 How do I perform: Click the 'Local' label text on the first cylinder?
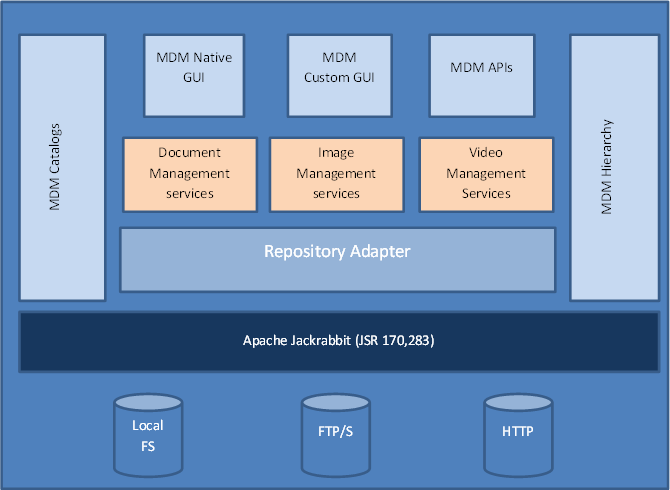[148, 425]
